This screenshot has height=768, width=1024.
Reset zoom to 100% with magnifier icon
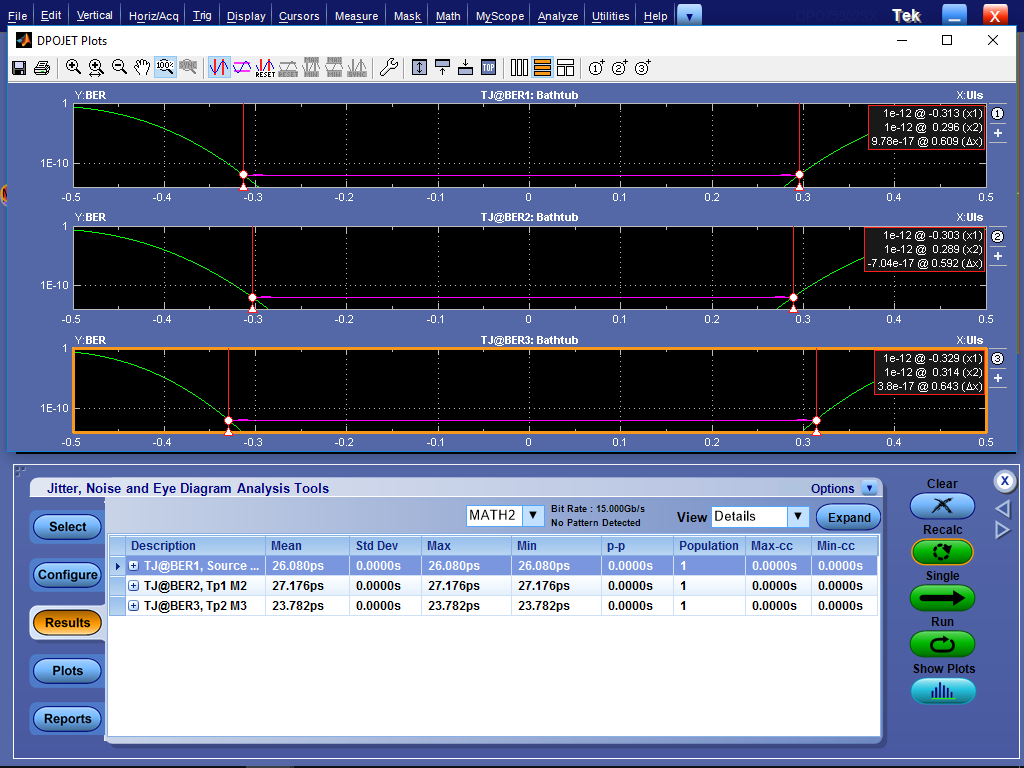[165, 67]
